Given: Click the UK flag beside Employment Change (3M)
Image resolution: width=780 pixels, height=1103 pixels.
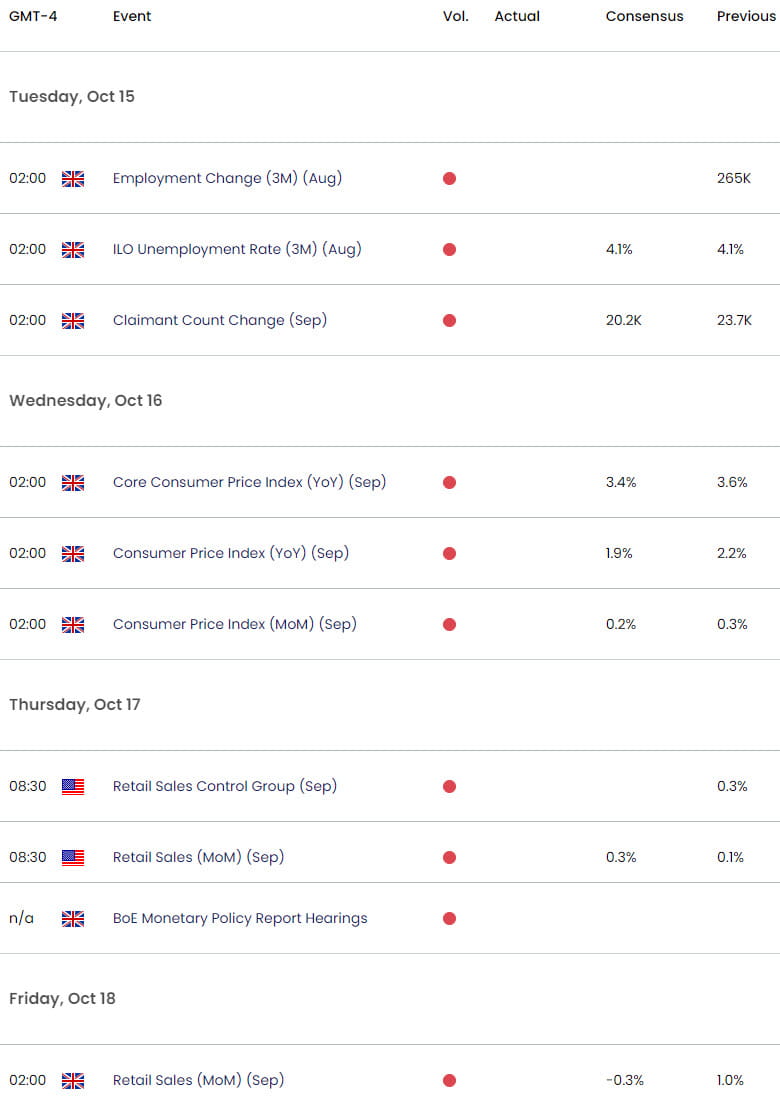Looking at the screenshot, I should (x=72, y=178).
